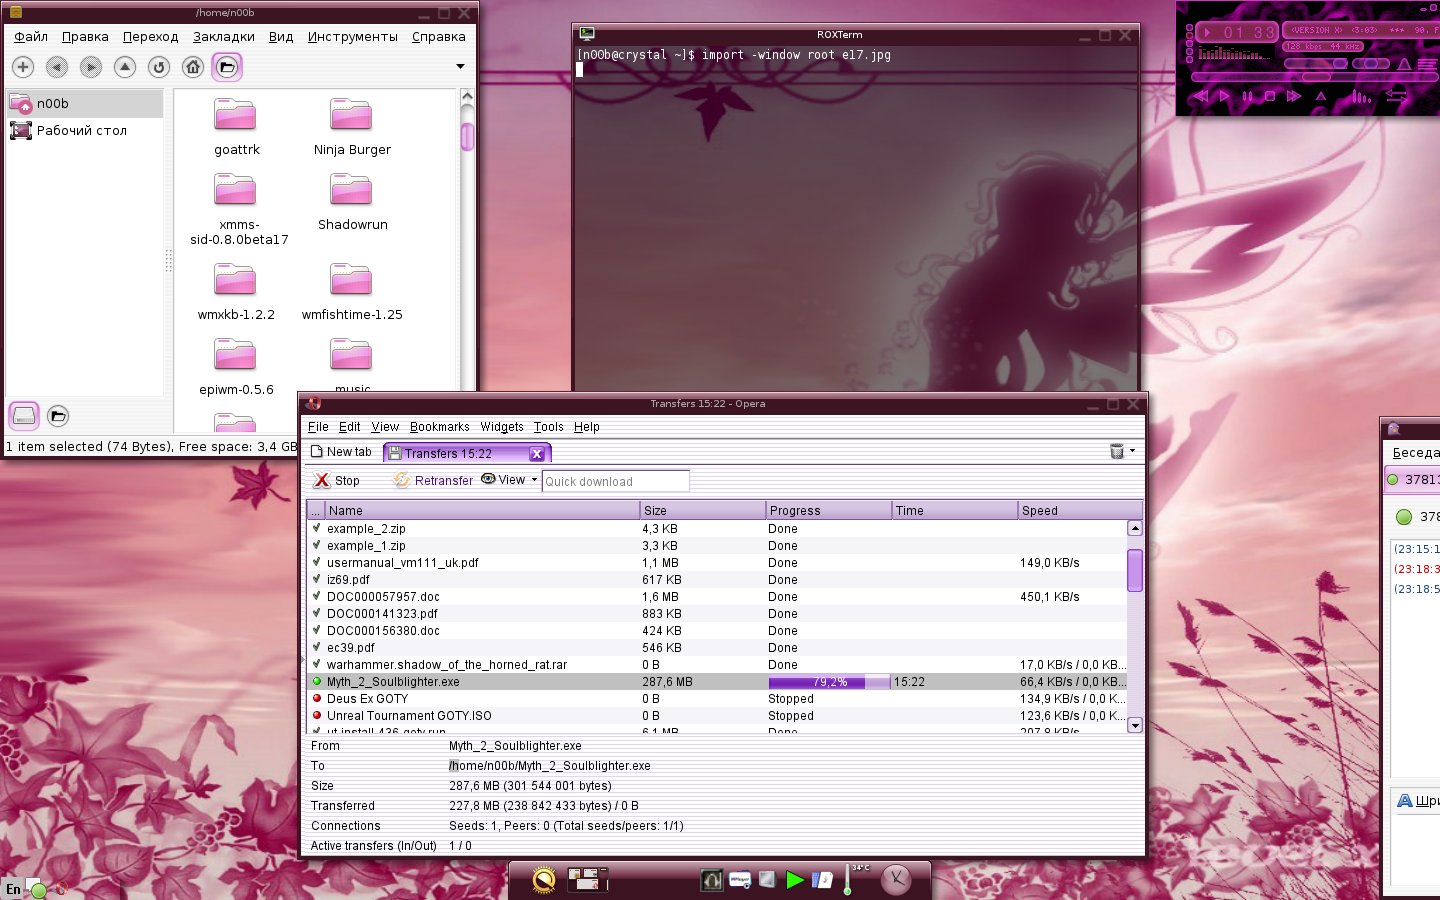Select the Shadowrun folder
1440x900 pixels.
[x=352, y=203]
